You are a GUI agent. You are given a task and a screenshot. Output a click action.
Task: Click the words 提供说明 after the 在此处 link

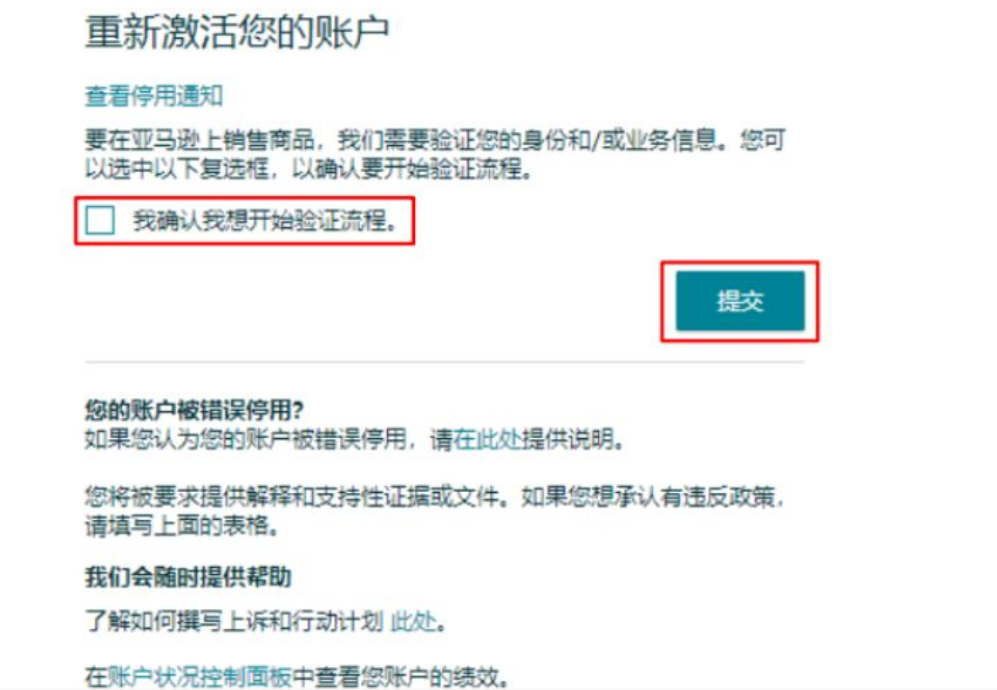(574, 439)
